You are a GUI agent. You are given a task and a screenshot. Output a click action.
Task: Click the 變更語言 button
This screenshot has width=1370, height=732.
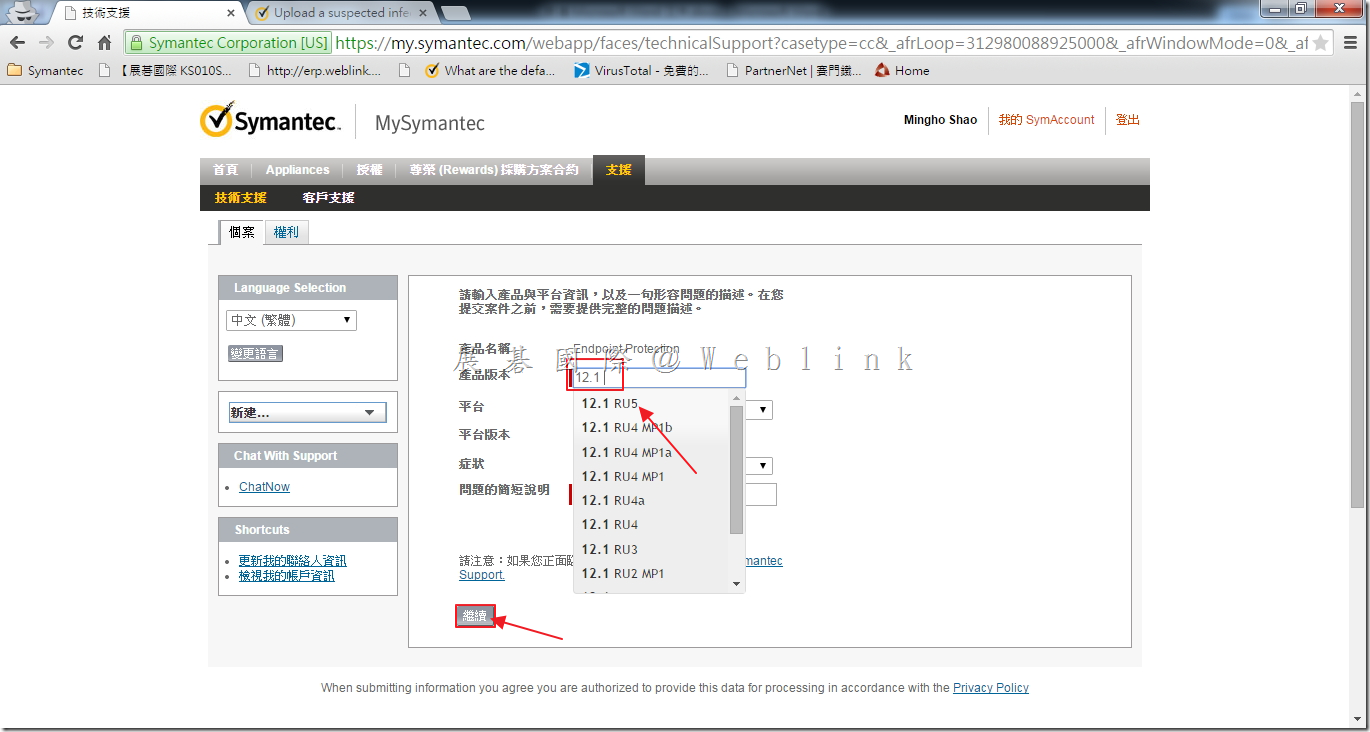[x=255, y=354]
